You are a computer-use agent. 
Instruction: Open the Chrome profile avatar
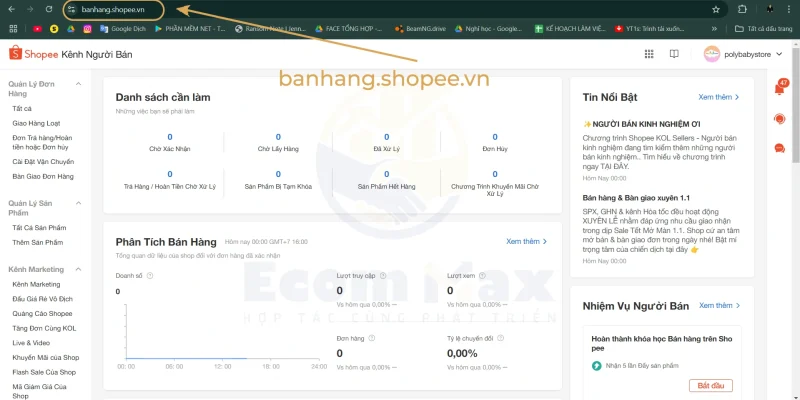[770, 9]
